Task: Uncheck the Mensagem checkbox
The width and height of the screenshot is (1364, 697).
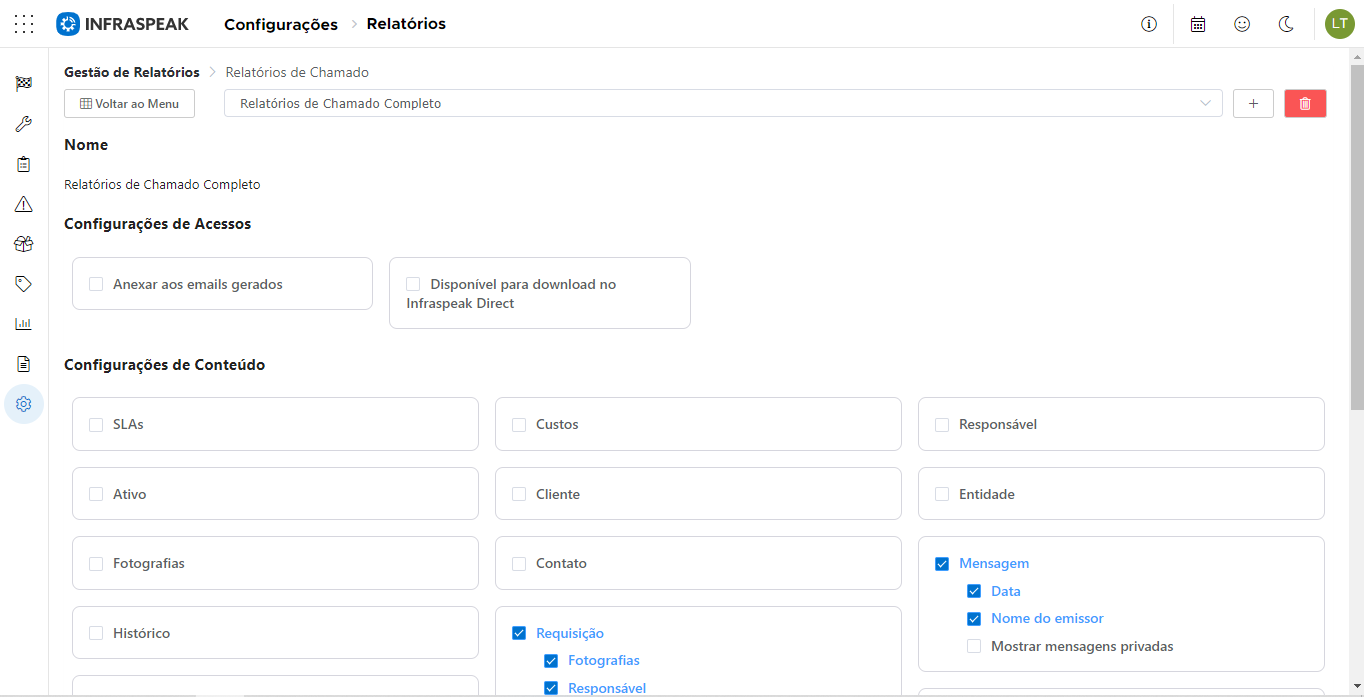Action: click(x=942, y=563)
